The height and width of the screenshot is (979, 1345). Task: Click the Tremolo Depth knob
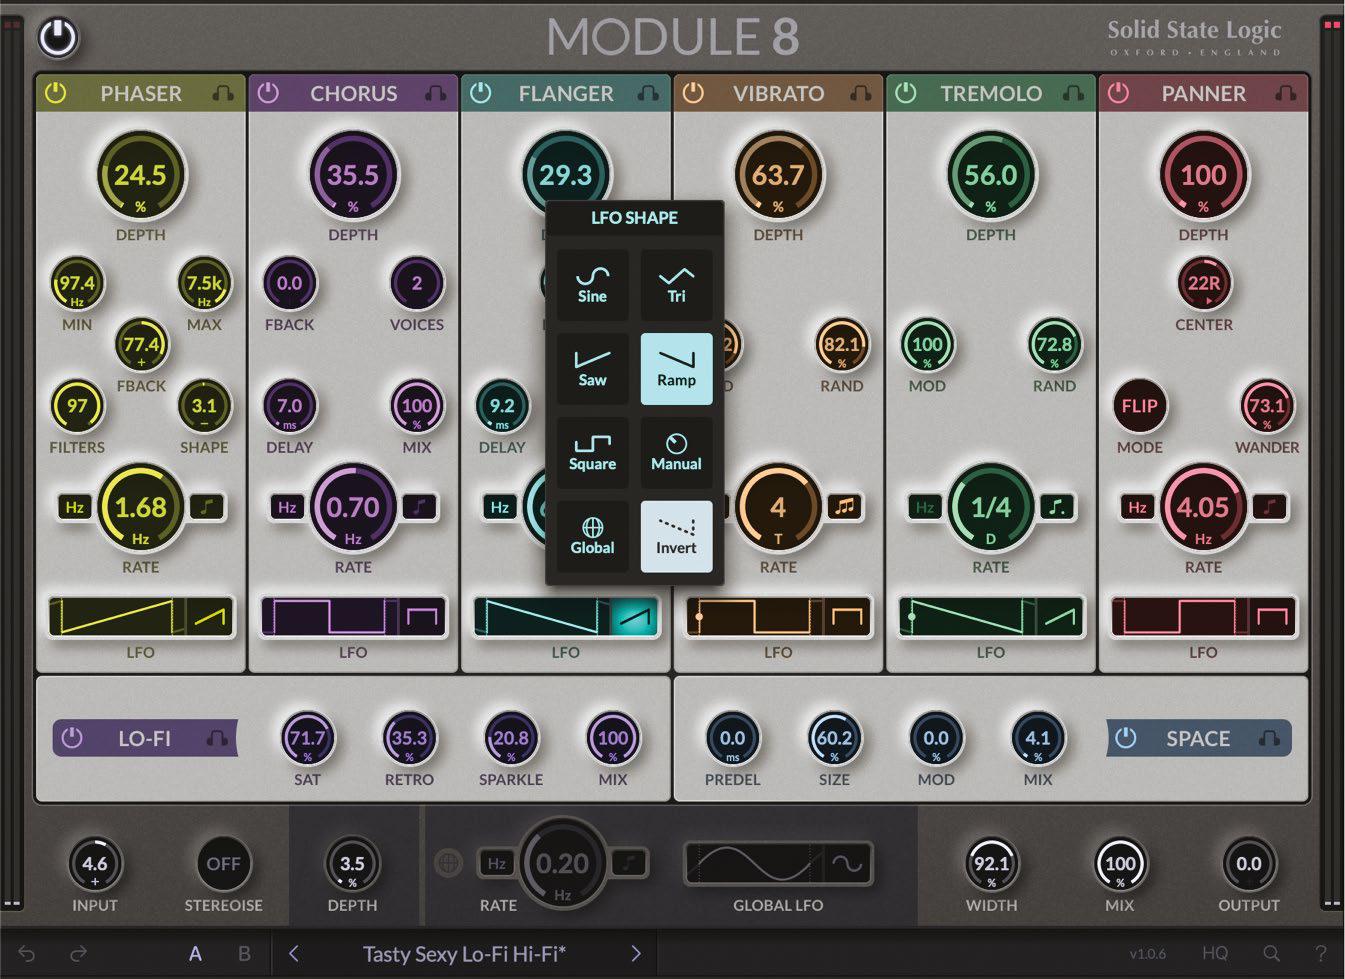(991, 175)
